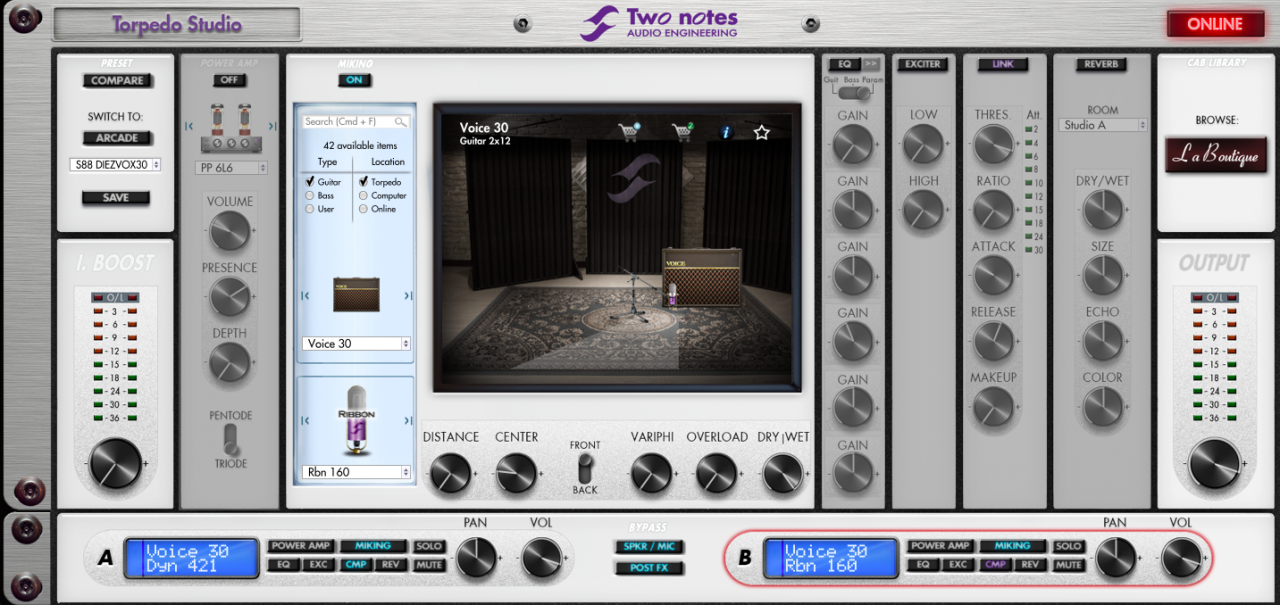Toggle the EQ section button

click(845, 64)
